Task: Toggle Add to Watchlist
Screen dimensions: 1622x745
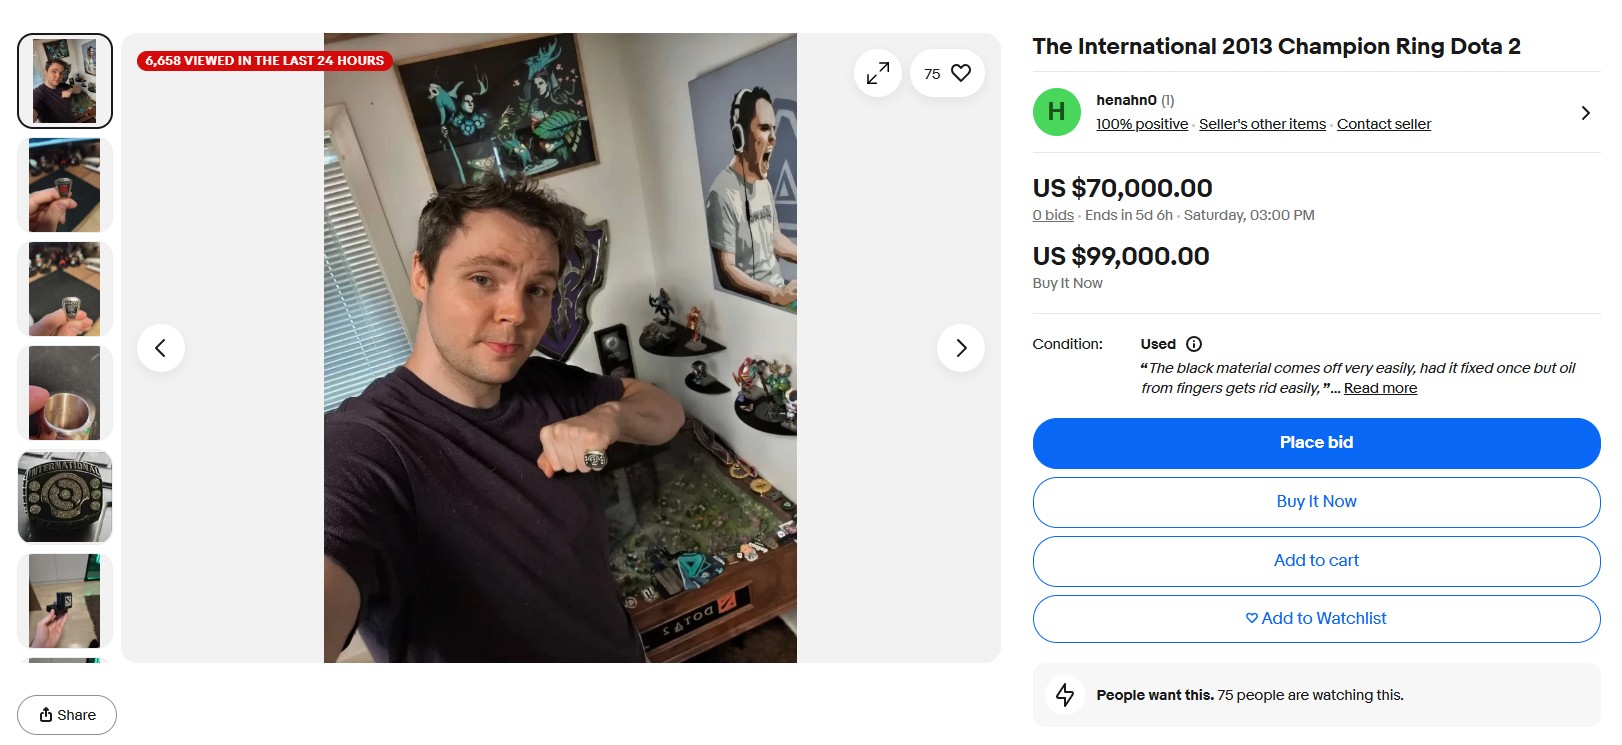Action: tap(1316, 619)
